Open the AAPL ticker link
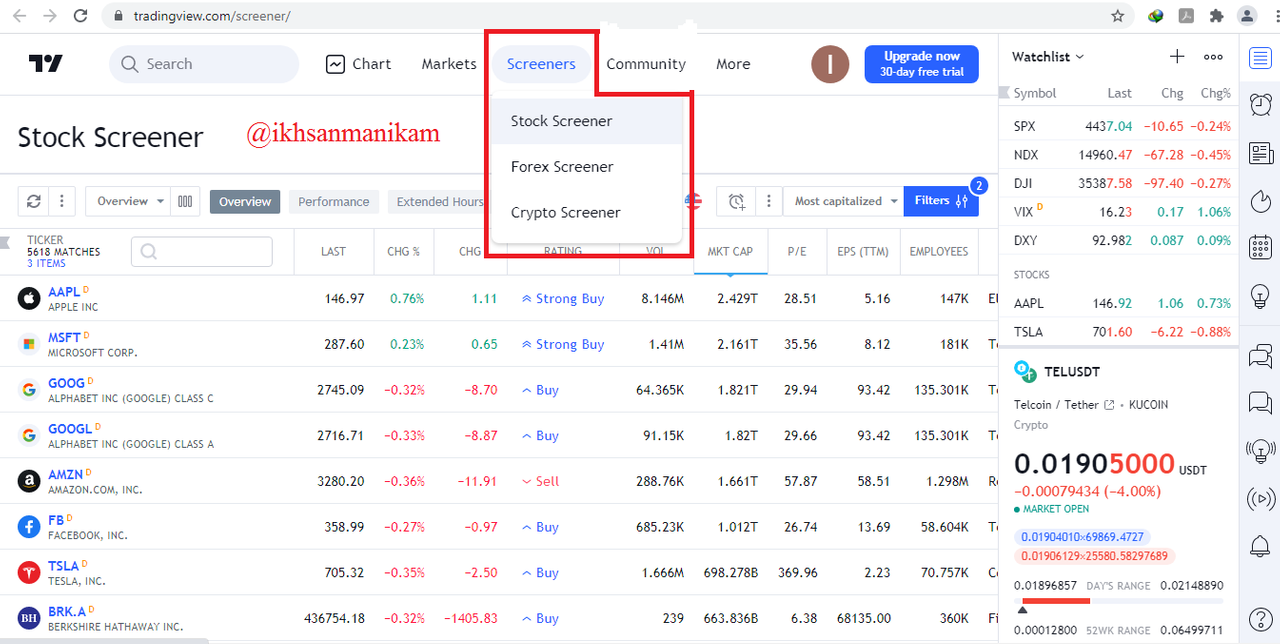The width and height of the screenshot is (1280, 644). tap(64, 291)
